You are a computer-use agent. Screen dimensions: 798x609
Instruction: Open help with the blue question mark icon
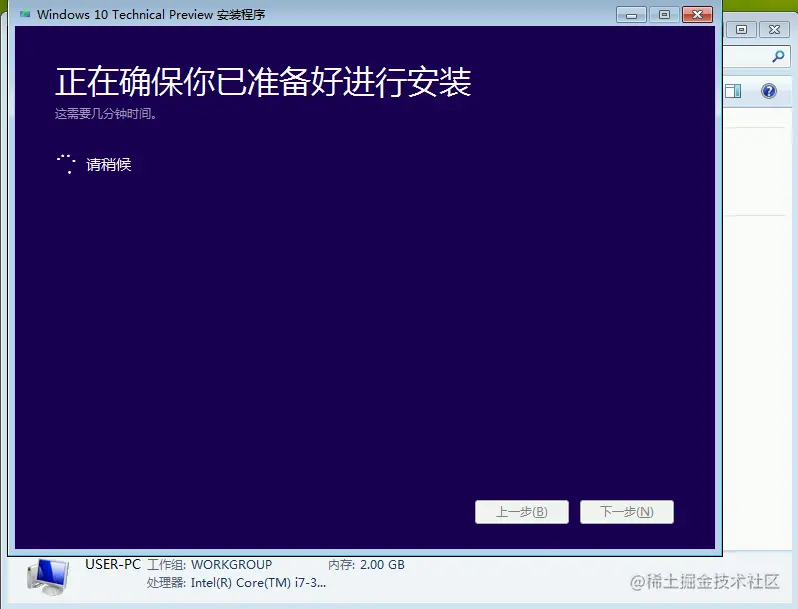(768, 91)
